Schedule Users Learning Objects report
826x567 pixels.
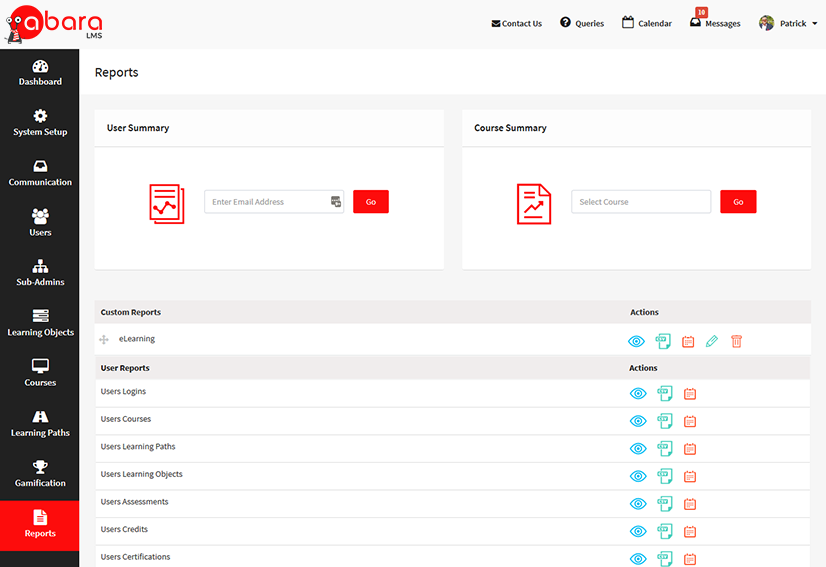pos(690,476)
